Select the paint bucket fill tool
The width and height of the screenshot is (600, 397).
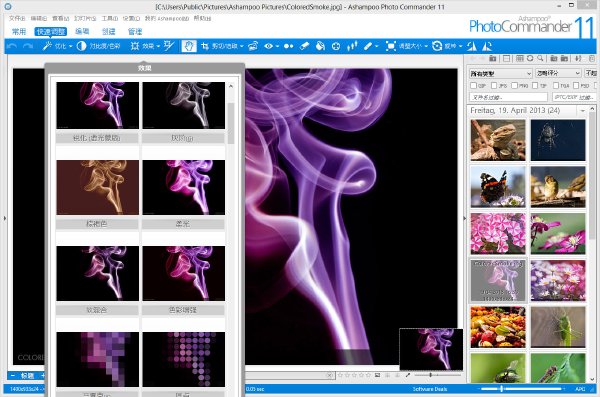pos(320,46)
